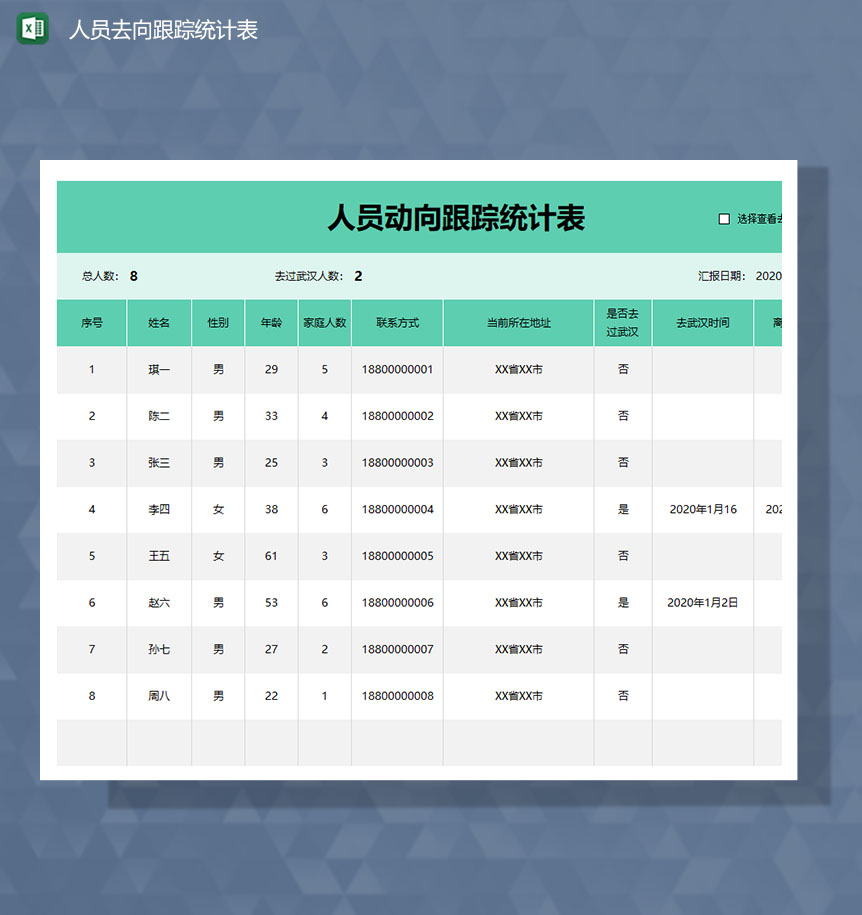This screenshot has height=915, width=862.
Task: Click the 是否去过武汉 column header
Action: [x=622, y=322]
